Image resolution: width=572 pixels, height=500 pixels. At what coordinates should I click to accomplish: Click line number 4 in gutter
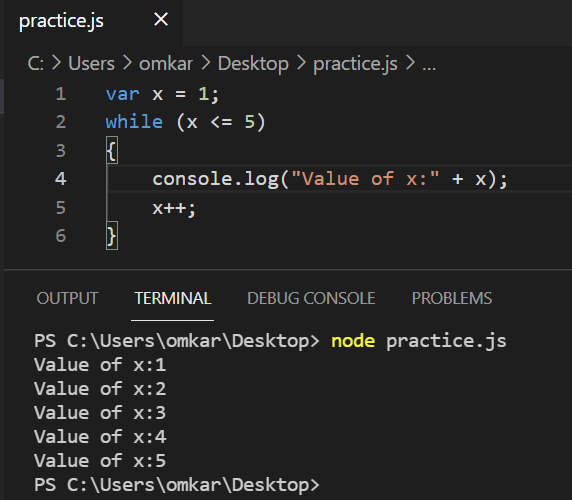click(61, 179)
